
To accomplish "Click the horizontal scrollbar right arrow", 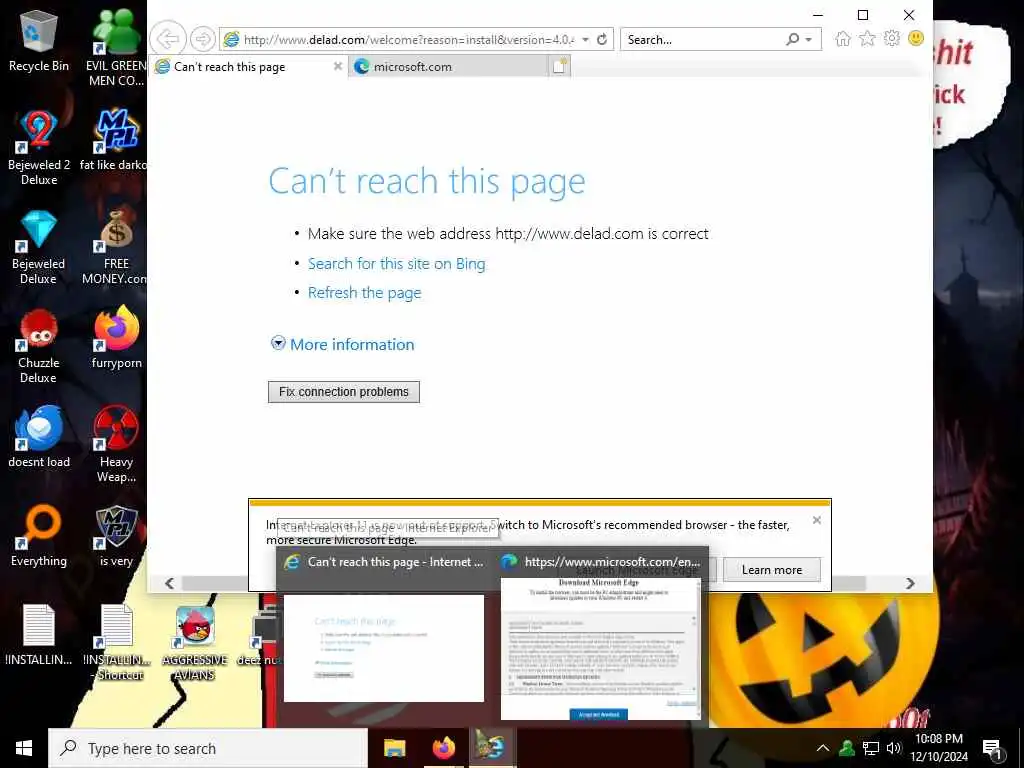I will click(x=910, y=583).
